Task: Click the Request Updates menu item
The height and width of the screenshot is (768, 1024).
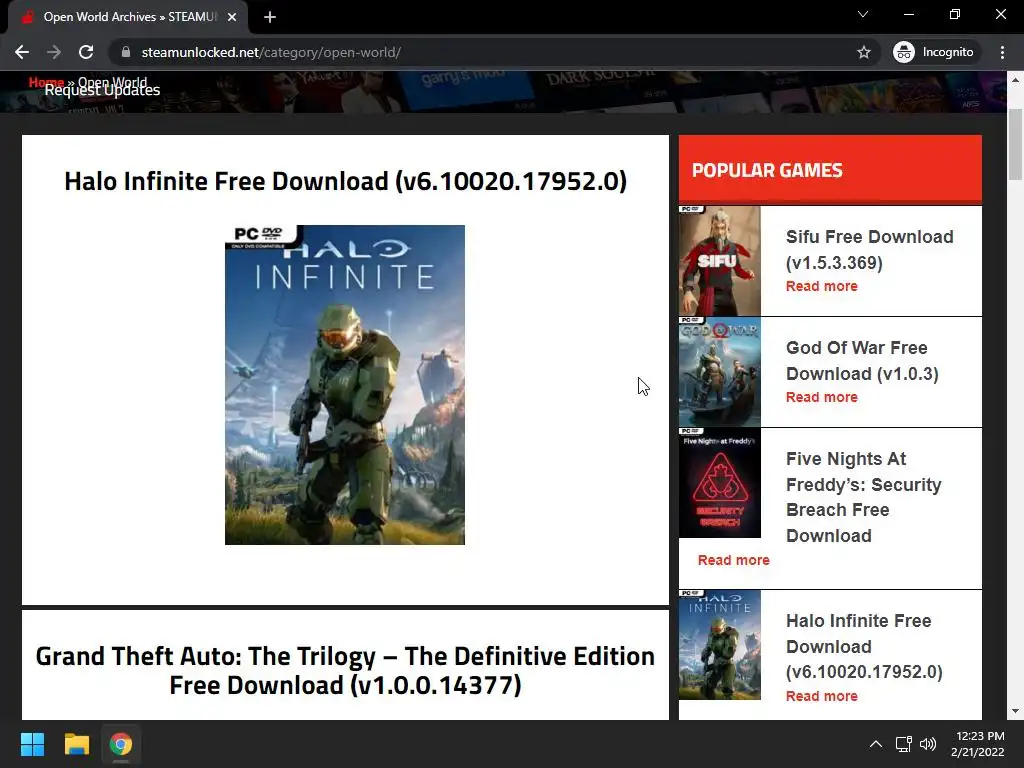Action: click(102, 90)
